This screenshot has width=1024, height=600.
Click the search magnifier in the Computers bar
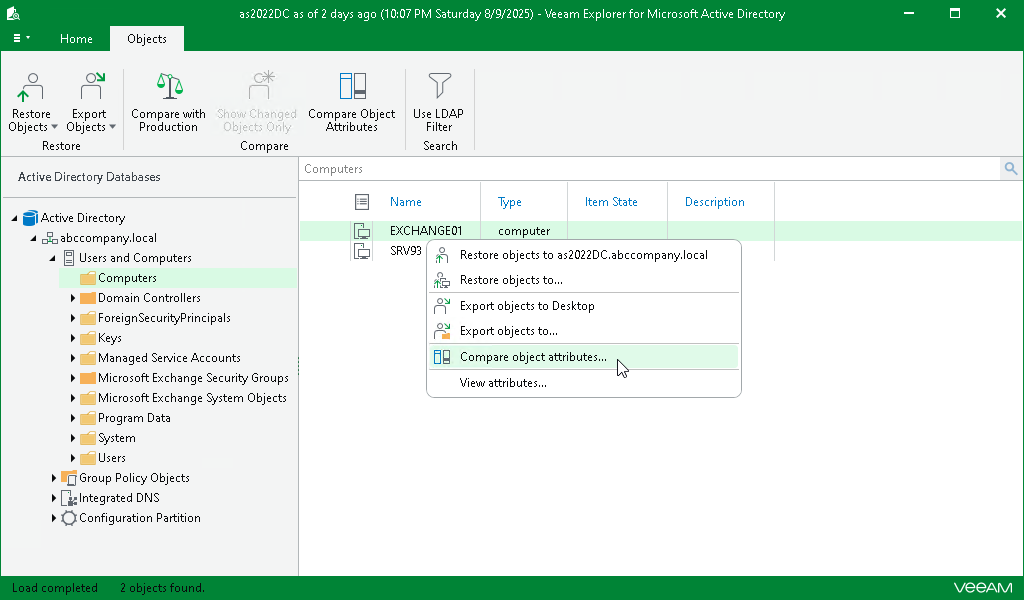(1011, 168)
